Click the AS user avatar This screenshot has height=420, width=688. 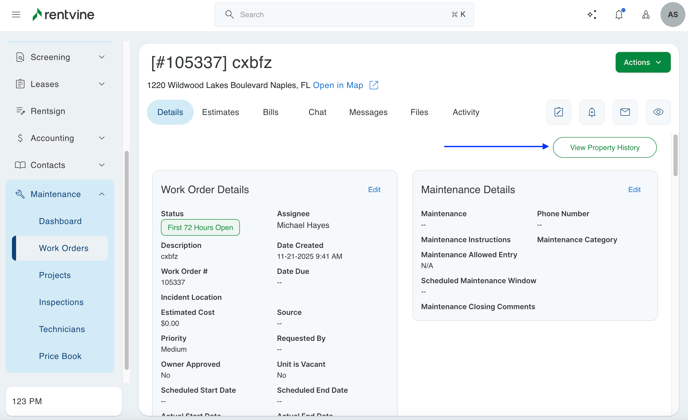(x=672, y=15)
